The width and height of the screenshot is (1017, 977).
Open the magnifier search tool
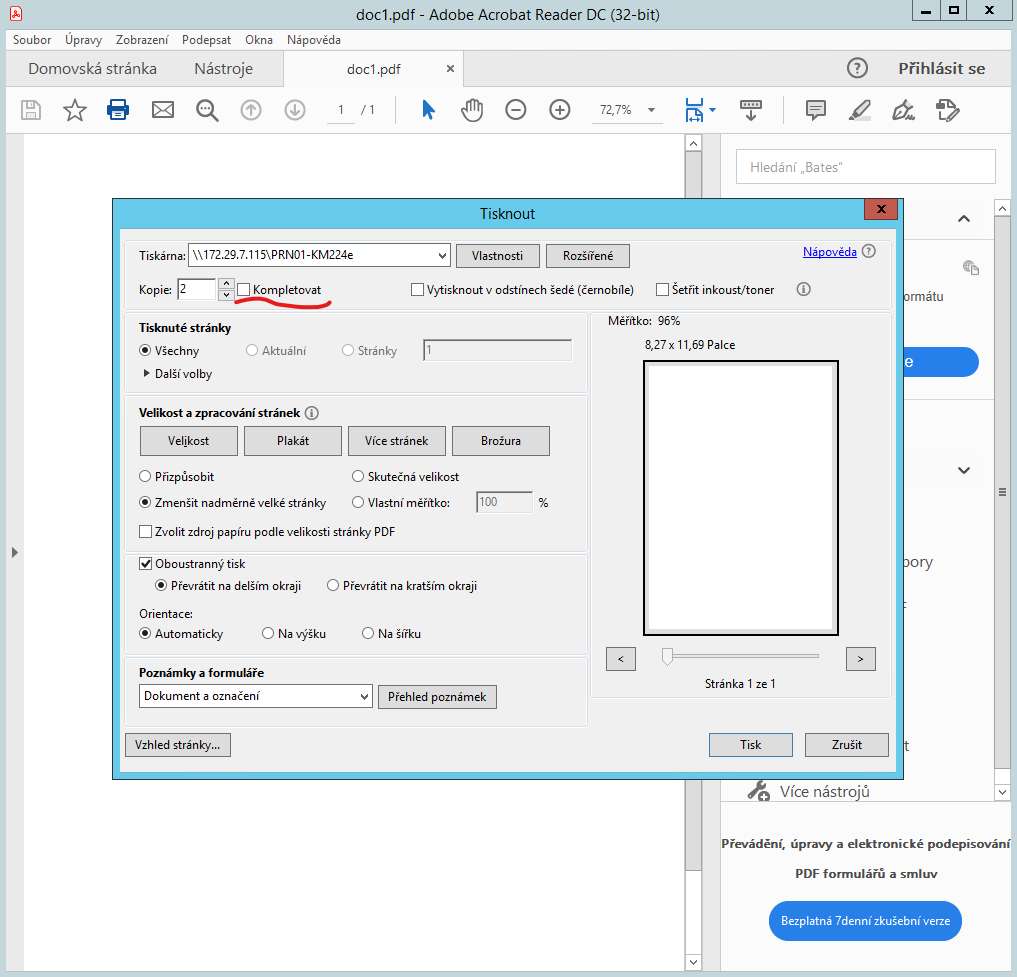[207, 110]
